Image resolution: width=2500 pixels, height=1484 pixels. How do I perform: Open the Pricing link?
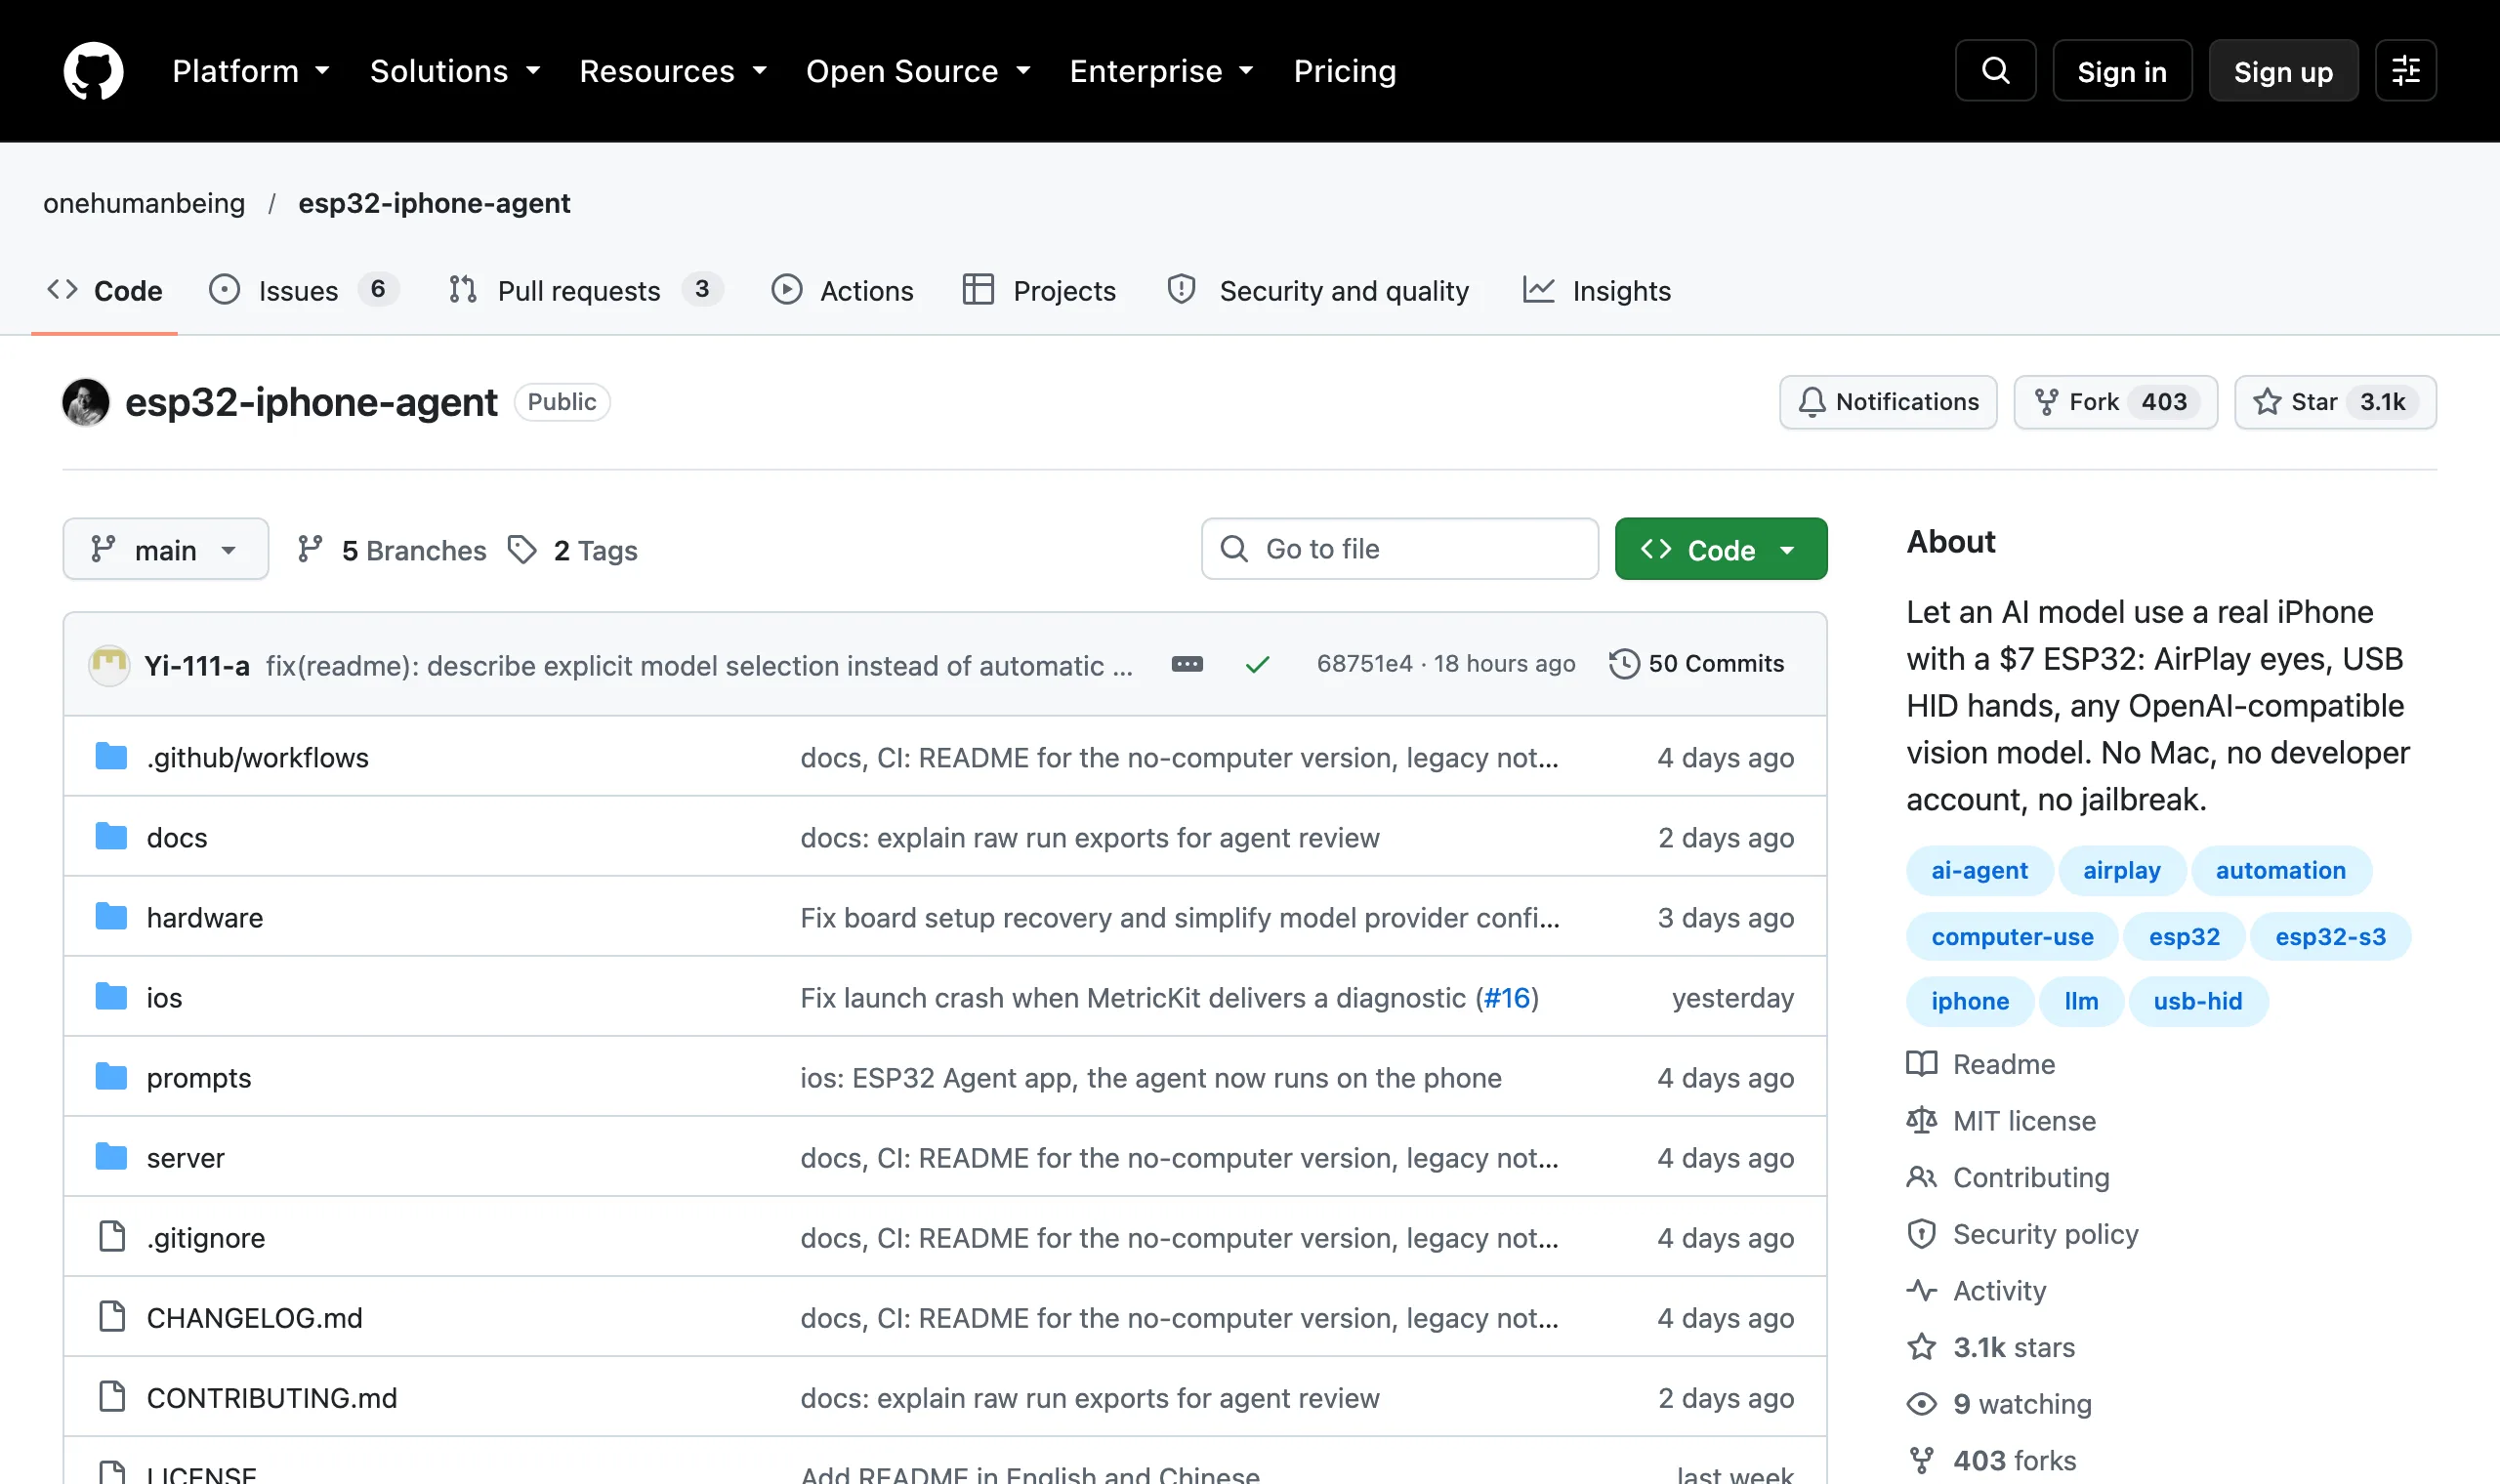pos(1344,71)
